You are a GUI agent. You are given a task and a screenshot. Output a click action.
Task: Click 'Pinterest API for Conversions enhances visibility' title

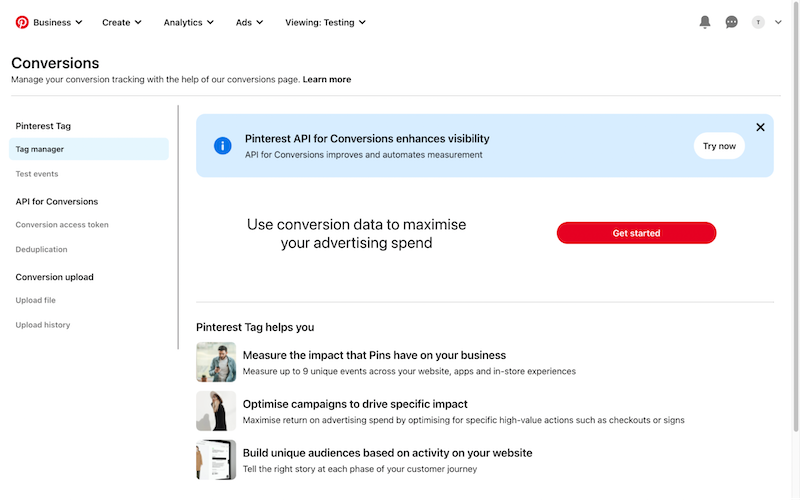(367, 139)
